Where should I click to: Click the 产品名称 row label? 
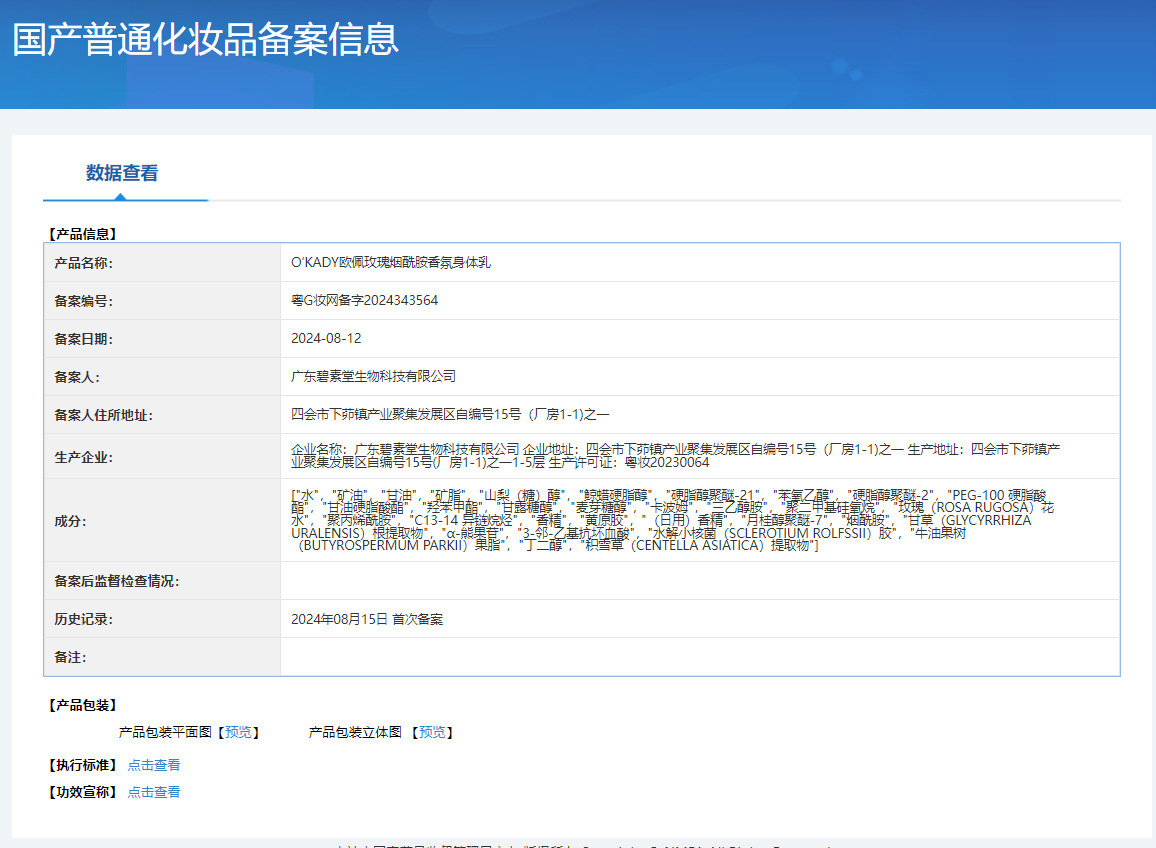pos(83,263)
